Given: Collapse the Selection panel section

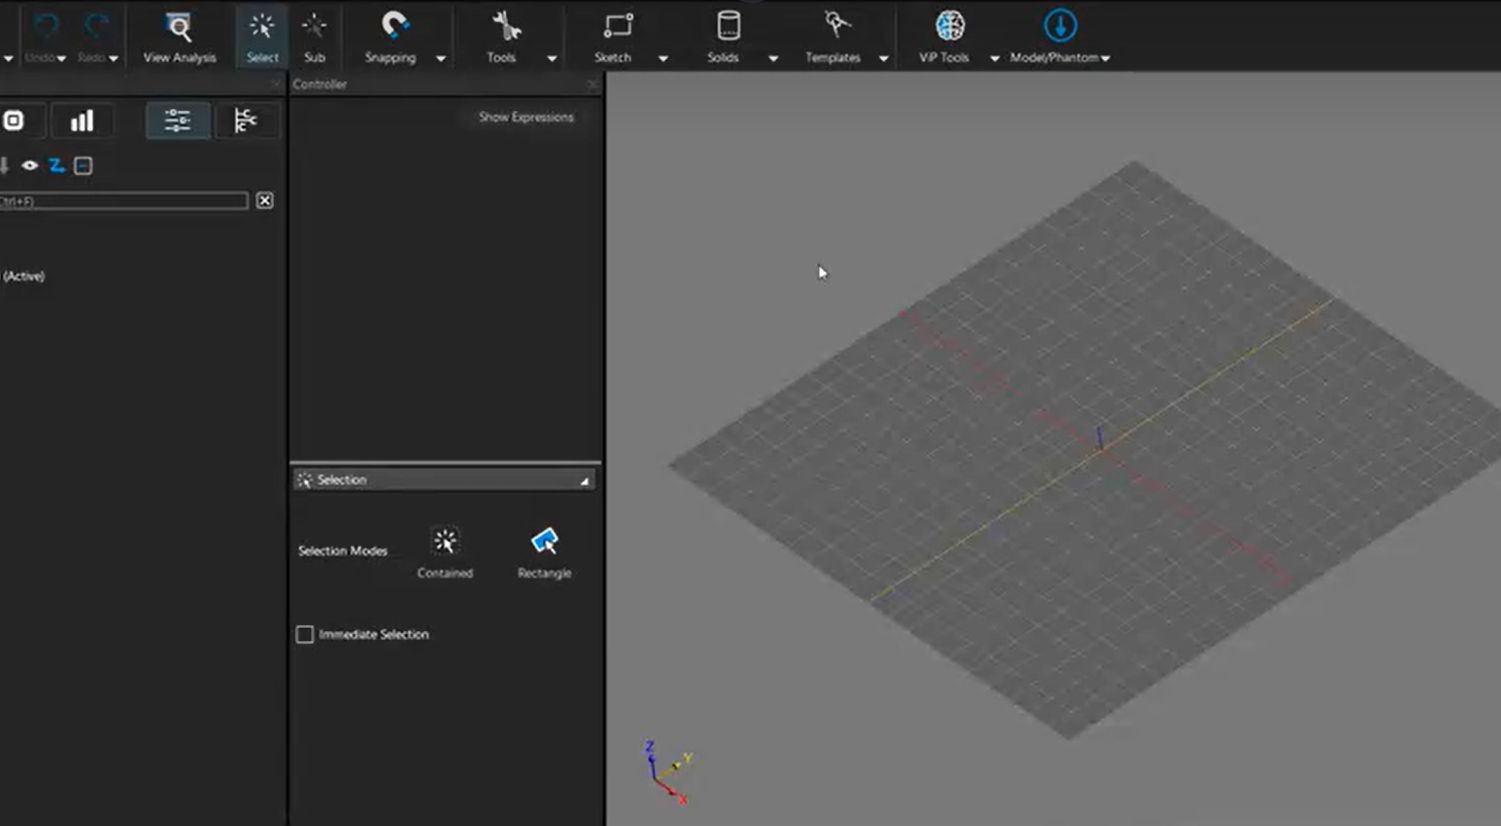Looking at the screenshot, I should pyautogui.click(x=584, y=481).
